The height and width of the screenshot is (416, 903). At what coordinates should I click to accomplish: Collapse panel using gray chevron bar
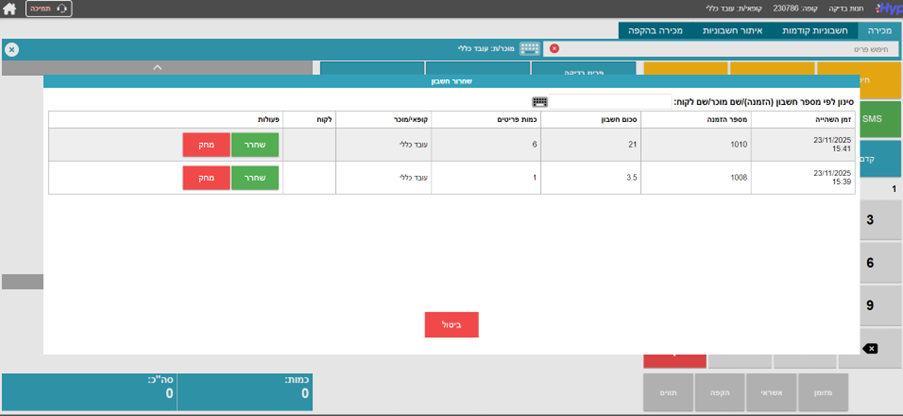point(157,67)
